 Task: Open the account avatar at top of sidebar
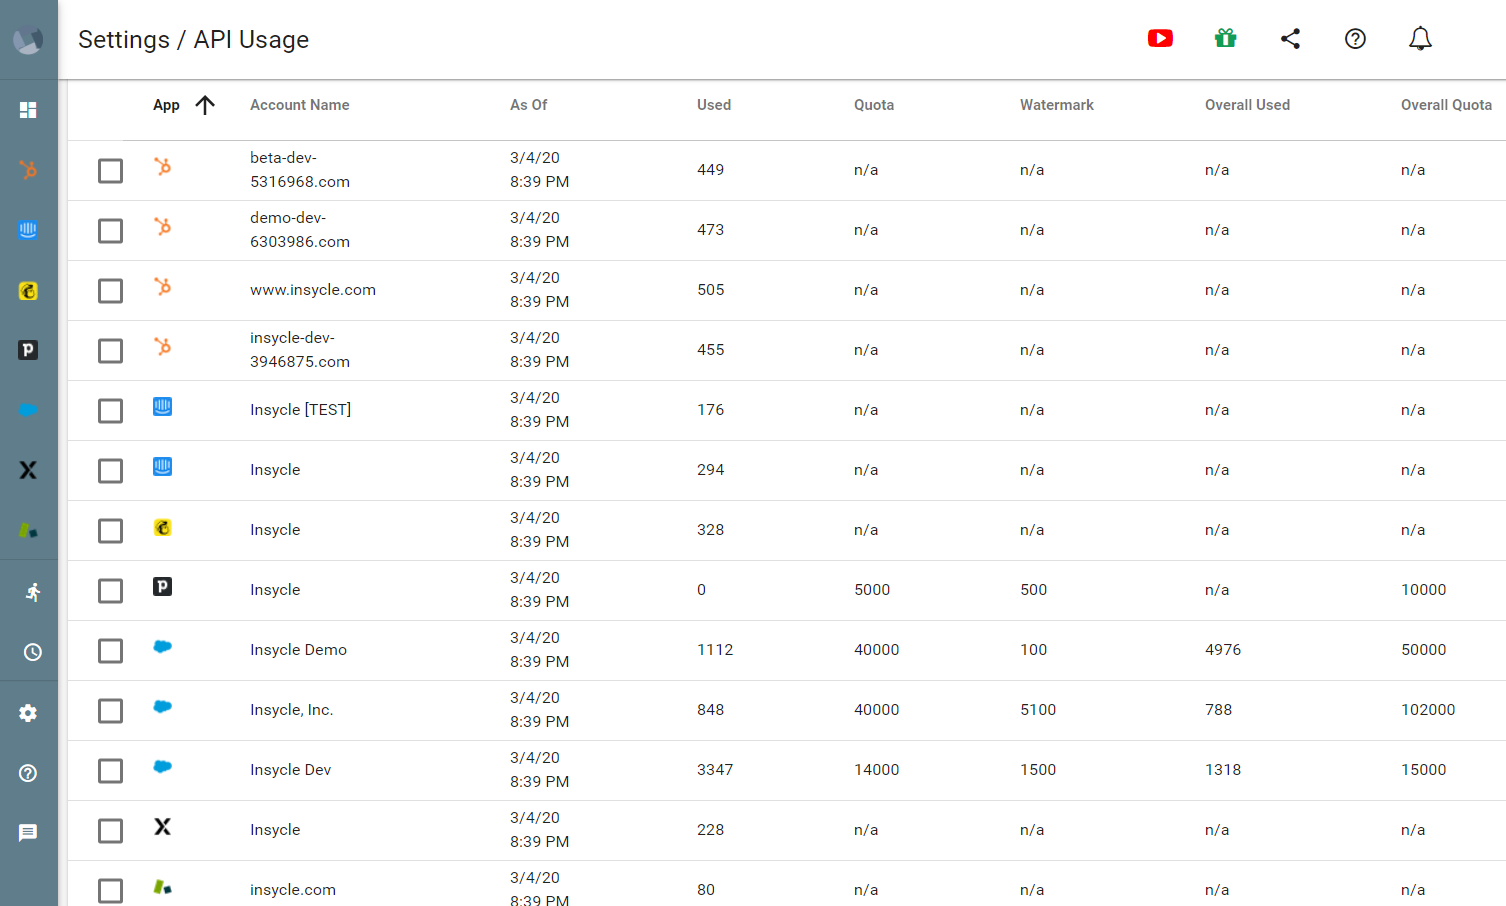[28, 38]
